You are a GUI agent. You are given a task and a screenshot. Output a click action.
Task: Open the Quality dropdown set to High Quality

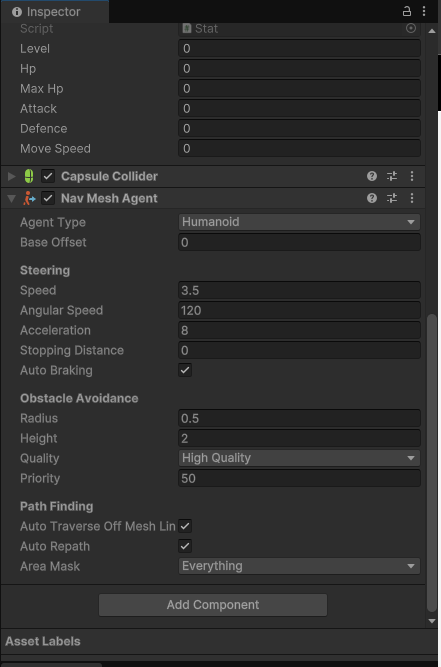[299, 458]
